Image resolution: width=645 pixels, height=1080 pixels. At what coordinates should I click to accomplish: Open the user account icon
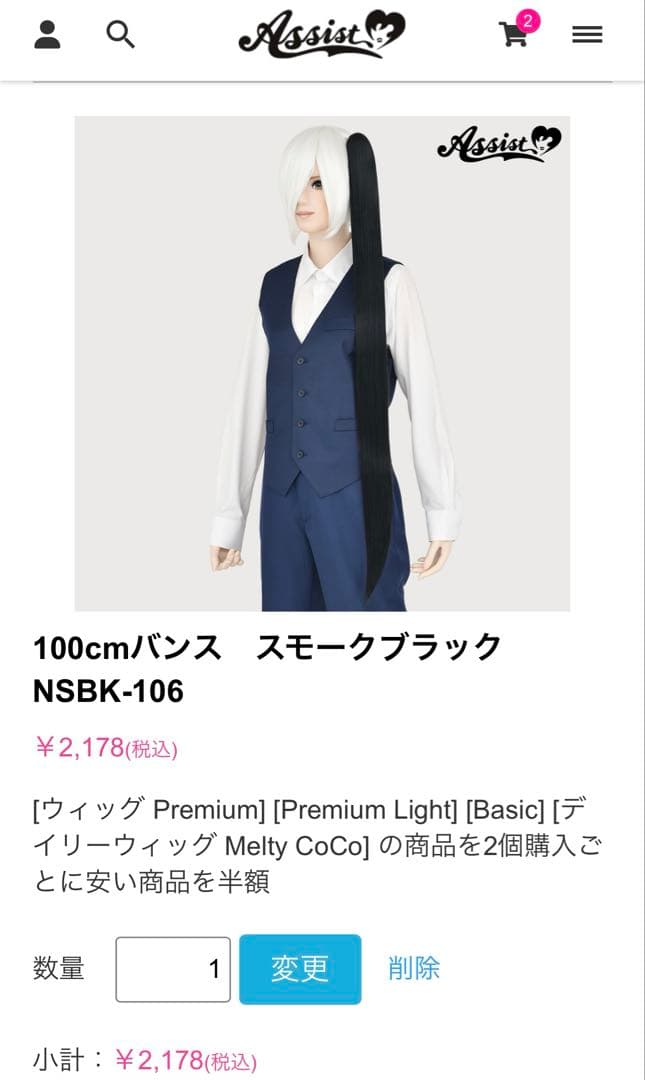coord(47,34)
